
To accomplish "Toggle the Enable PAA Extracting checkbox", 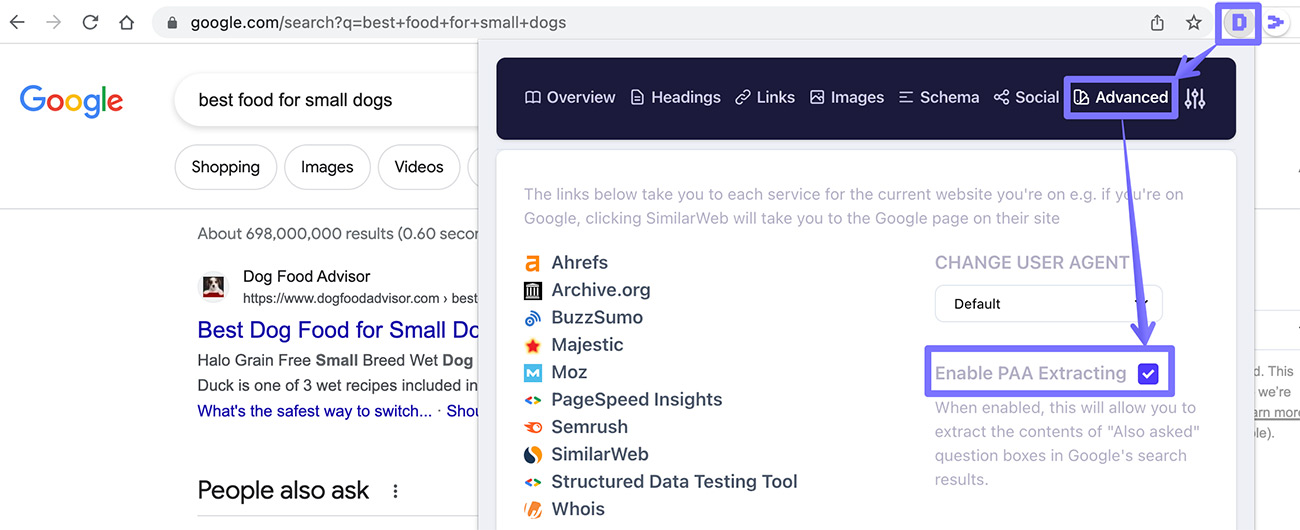I will click(x=1148, y=374).
